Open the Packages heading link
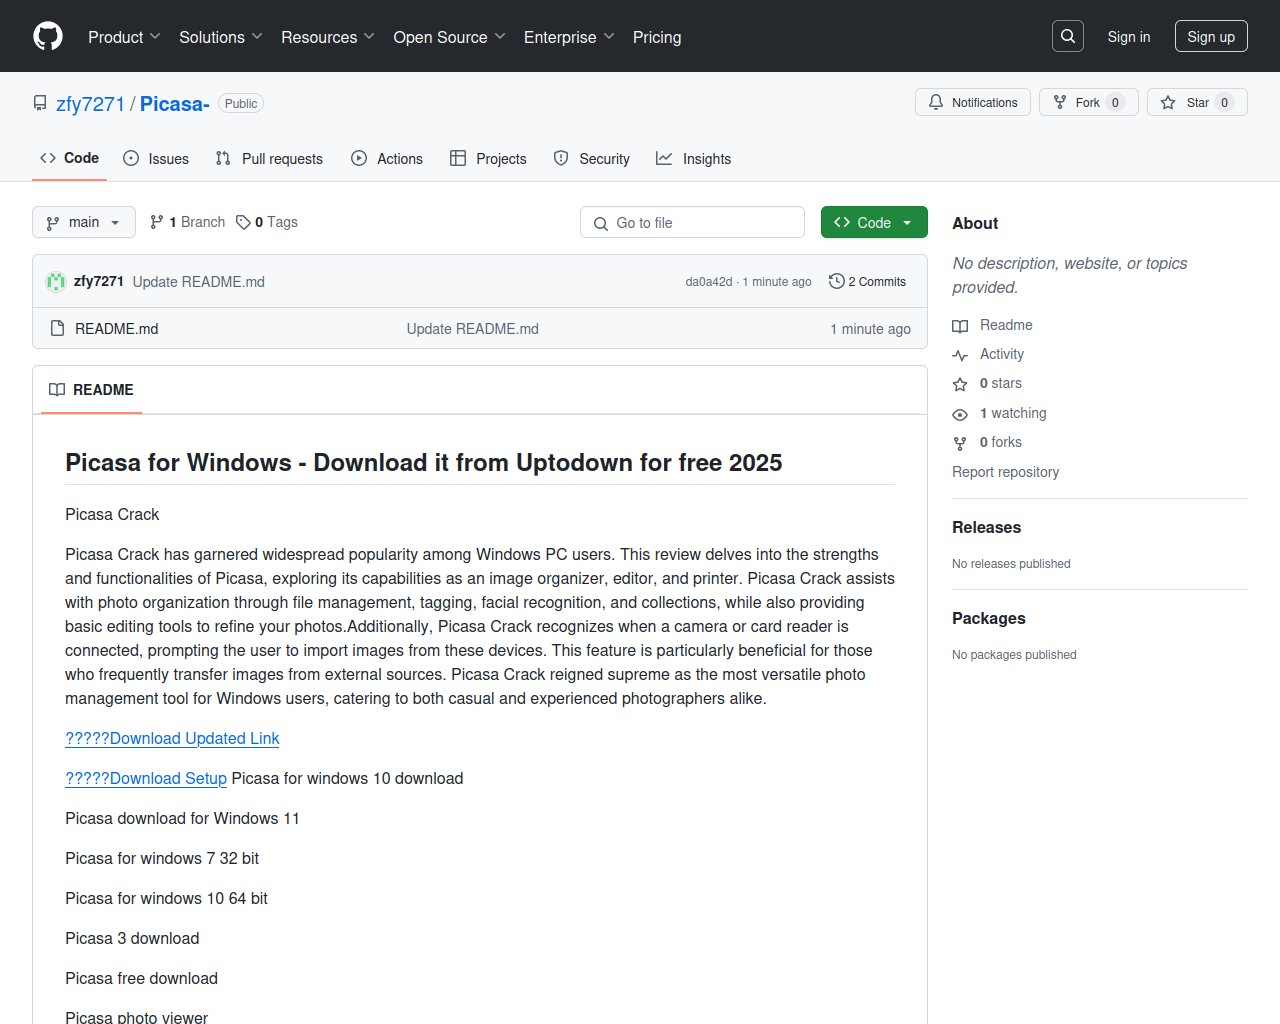Viewport: 1280px width, 1024px height. tap(989, 618)
